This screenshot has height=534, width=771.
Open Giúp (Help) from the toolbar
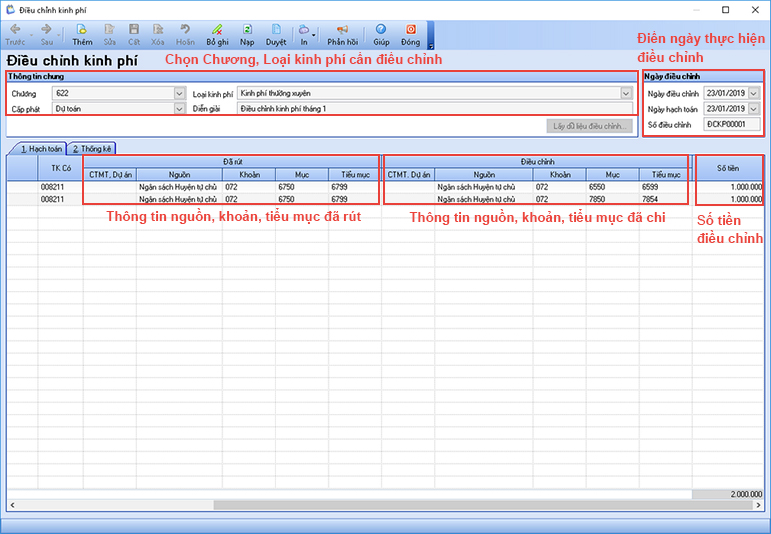(381, 35)
